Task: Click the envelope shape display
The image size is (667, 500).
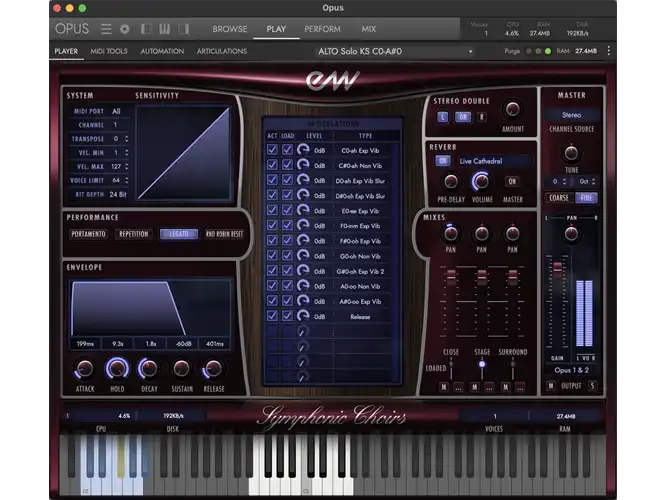Action: [x=150, y=308]
